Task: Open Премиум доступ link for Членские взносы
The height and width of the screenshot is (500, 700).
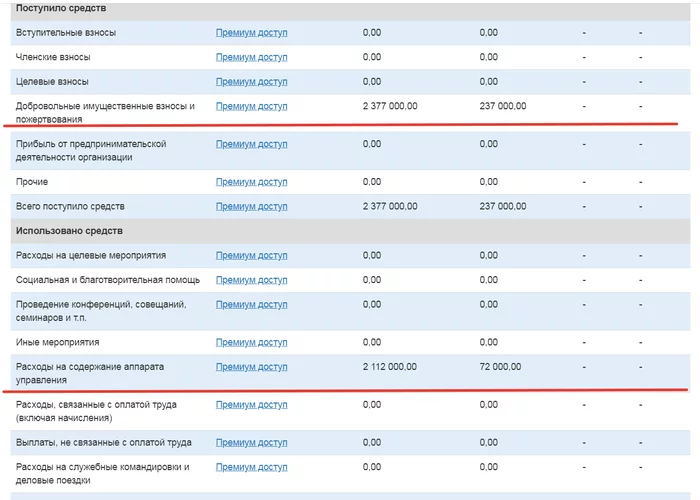Action: (251, 57)
